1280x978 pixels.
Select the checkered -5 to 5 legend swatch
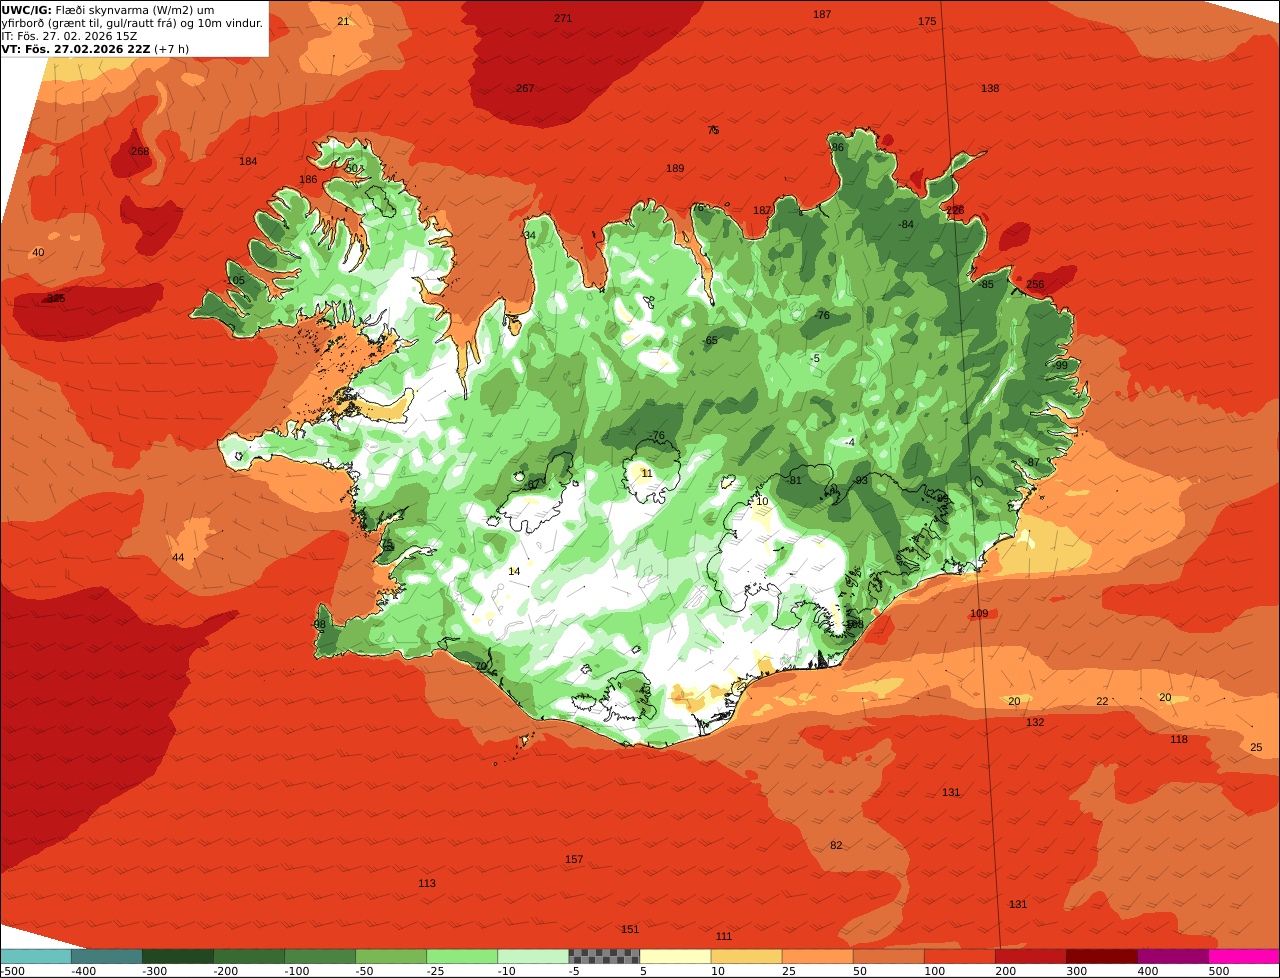[x=604, y=956]
